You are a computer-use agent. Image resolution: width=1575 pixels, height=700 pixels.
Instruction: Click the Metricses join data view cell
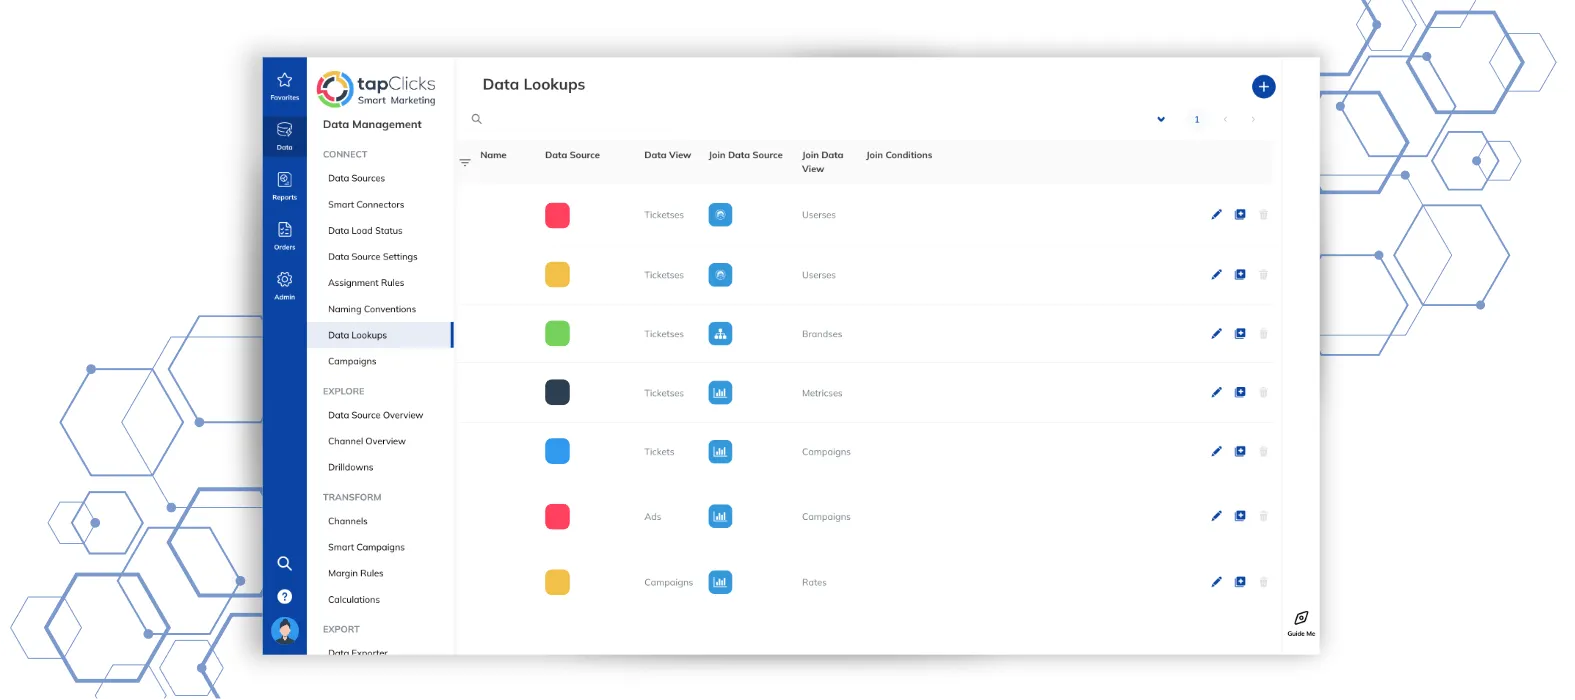(822, 393)
